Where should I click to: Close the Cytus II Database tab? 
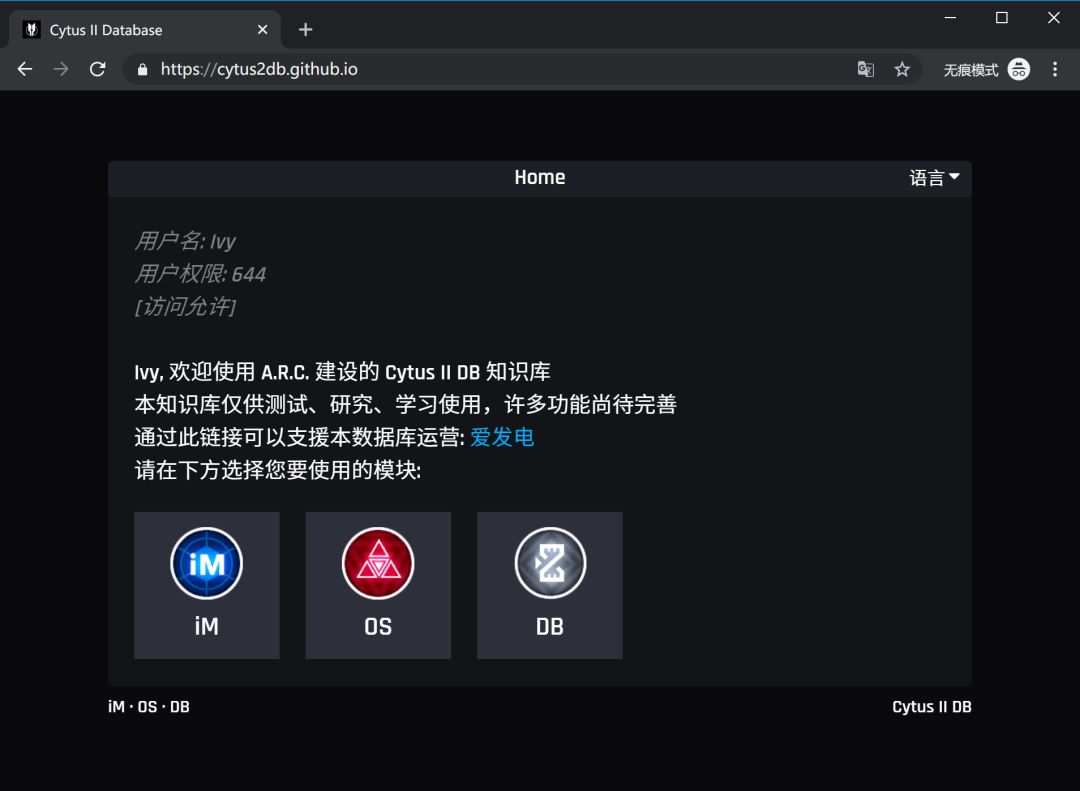(262, 30)
